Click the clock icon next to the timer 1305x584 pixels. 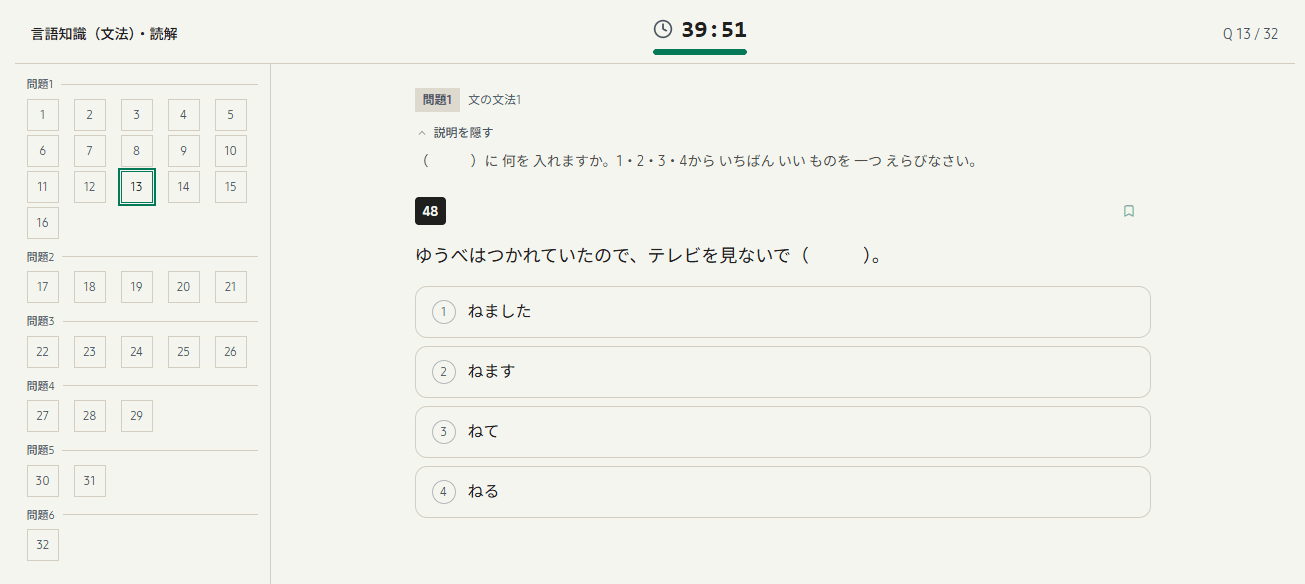[x=660, y=30]
